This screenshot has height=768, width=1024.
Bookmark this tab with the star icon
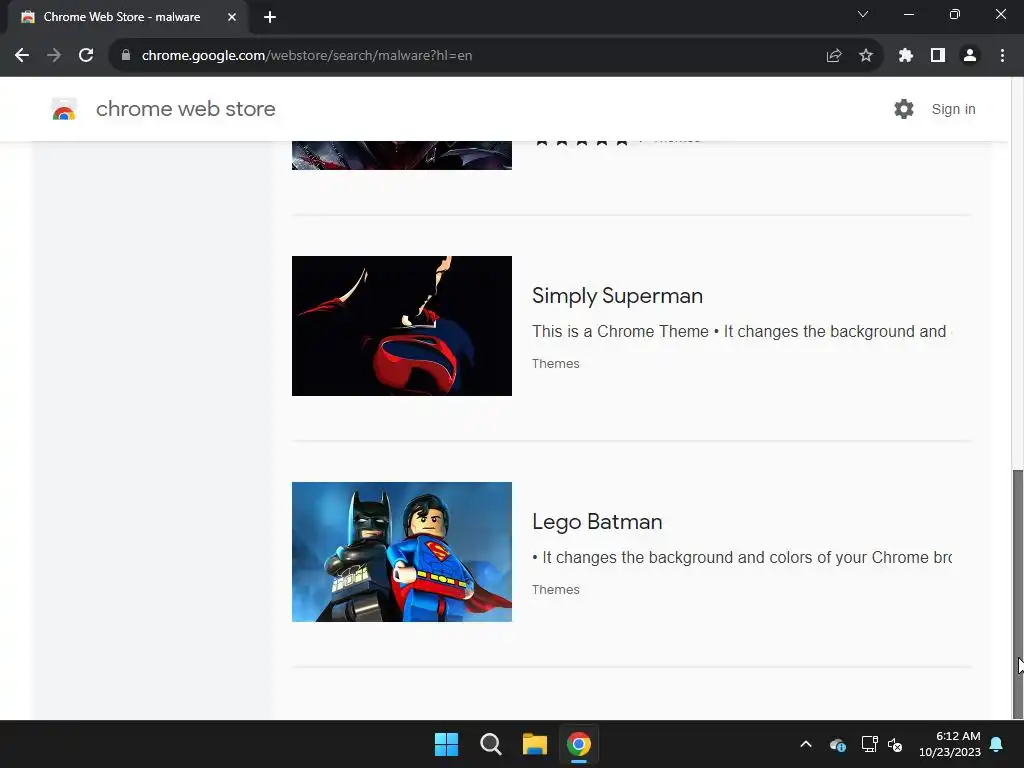[x=866, y=56]
